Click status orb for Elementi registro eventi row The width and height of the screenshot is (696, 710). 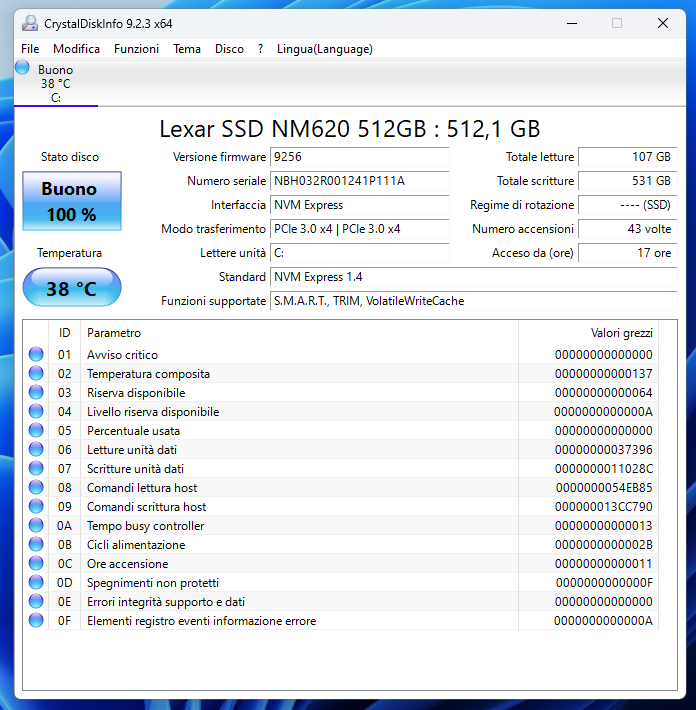pos(36,620)
